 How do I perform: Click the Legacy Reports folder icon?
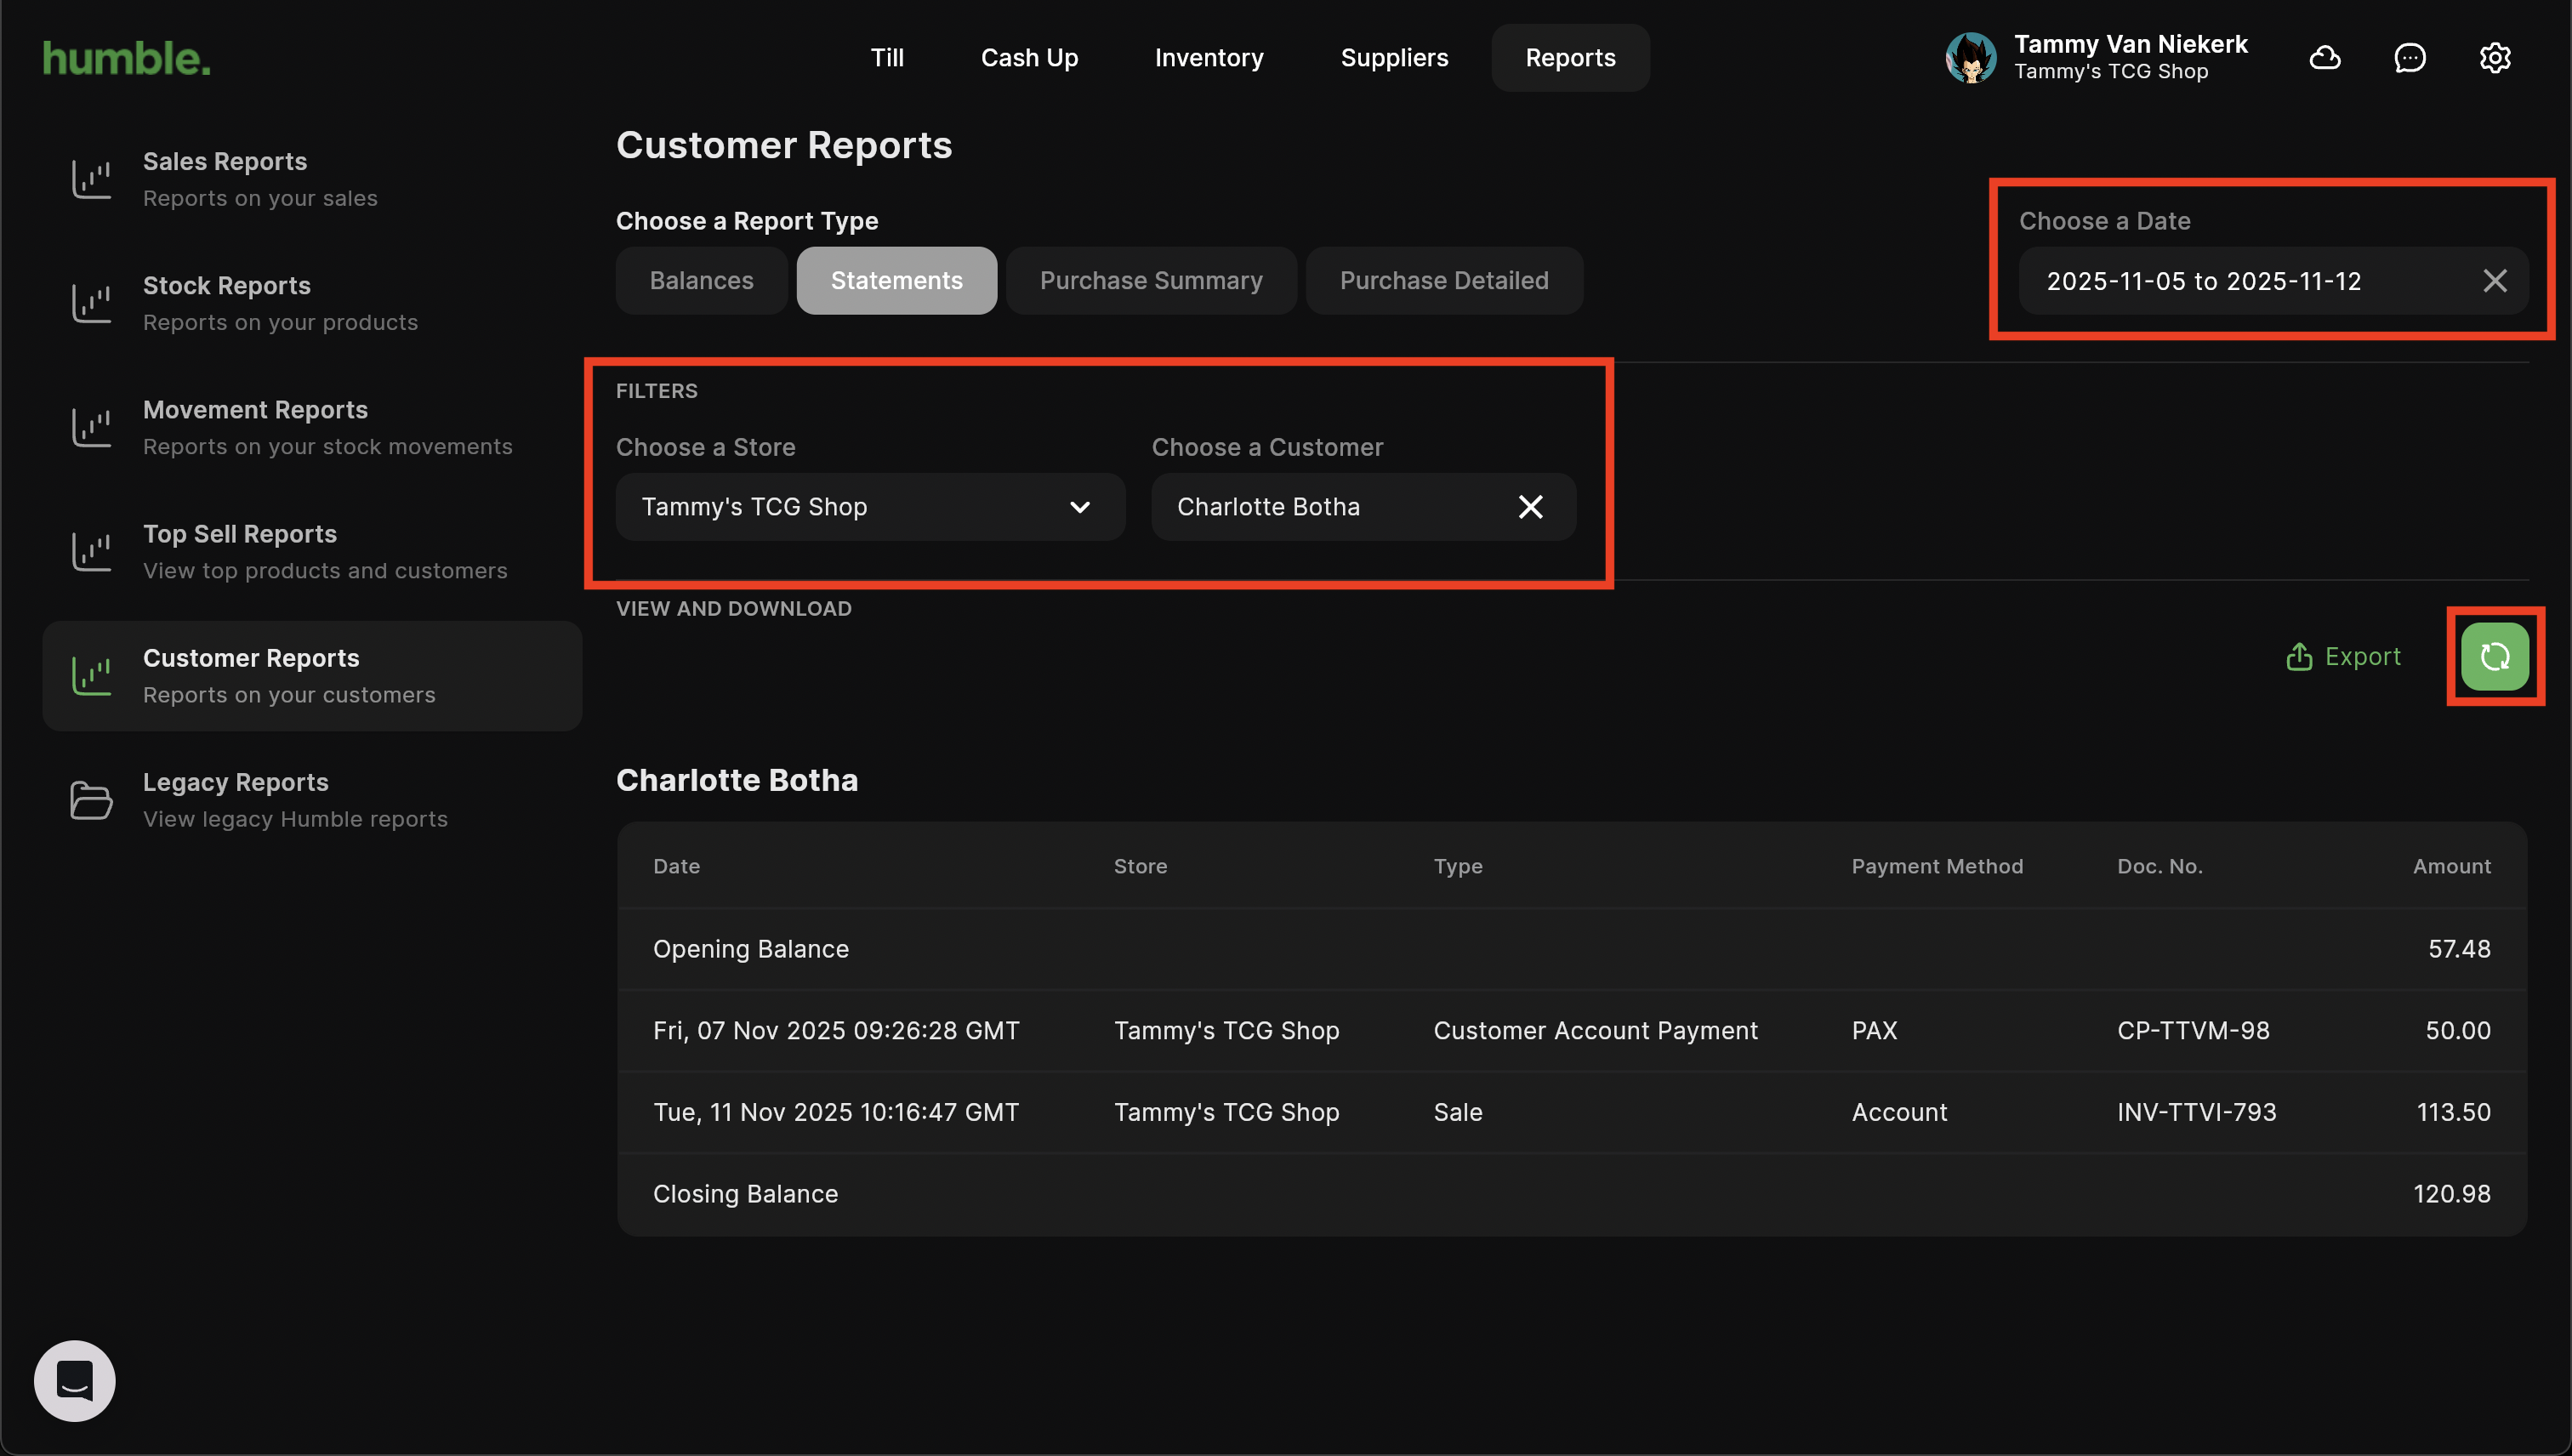[x=91, y=800]
